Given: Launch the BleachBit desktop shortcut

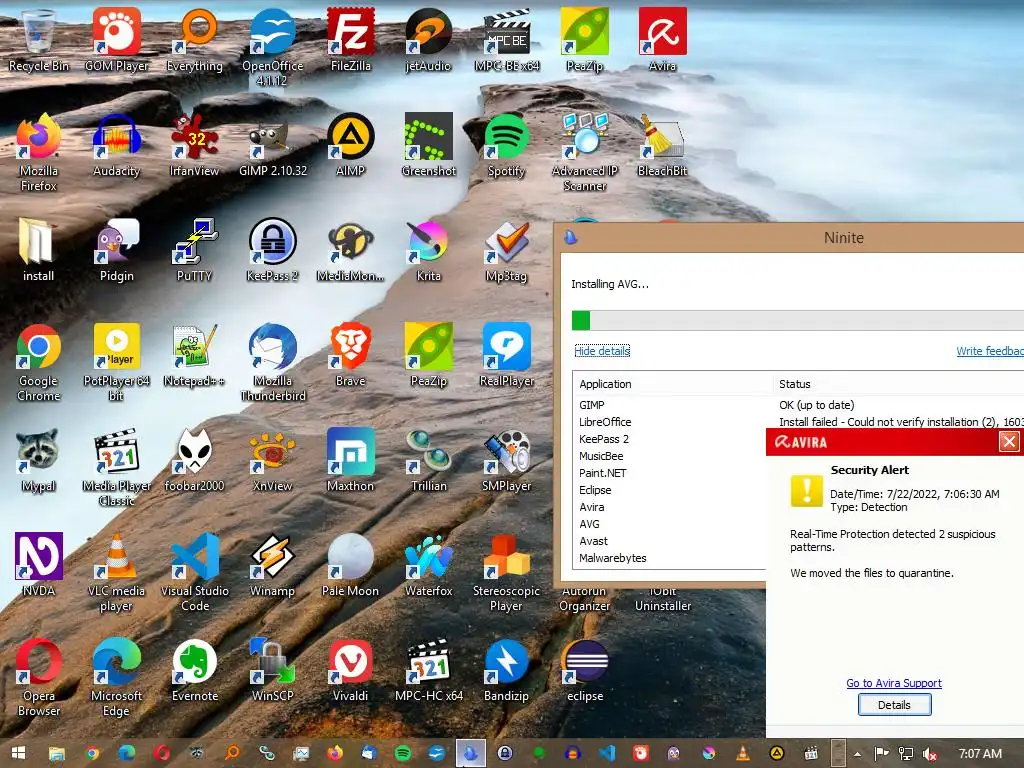Looking at the screenshot, I should pyautogui.click(x=662, y=144).
